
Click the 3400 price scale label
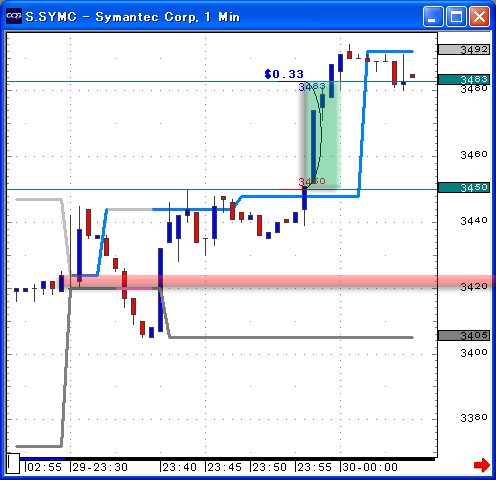tap(474, 353)
